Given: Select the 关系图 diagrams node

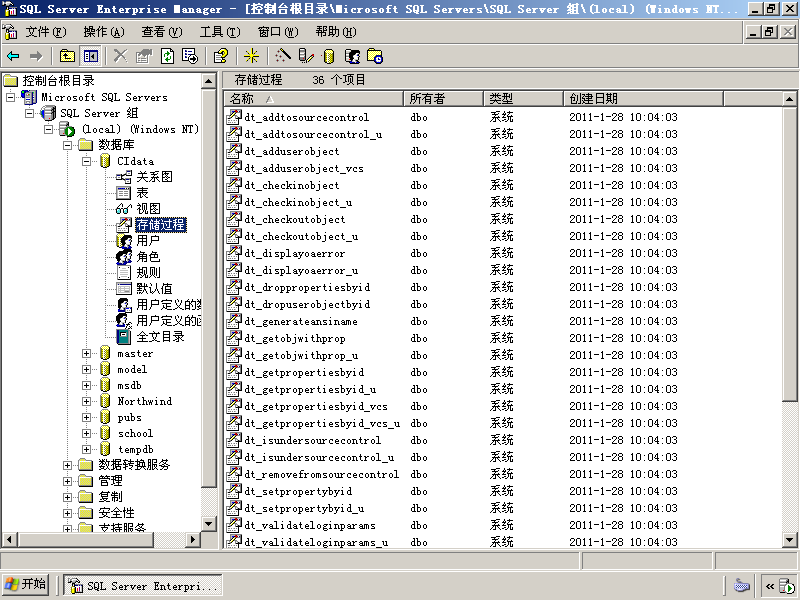Looking at the screenshot, I should [x=154, y=177].
